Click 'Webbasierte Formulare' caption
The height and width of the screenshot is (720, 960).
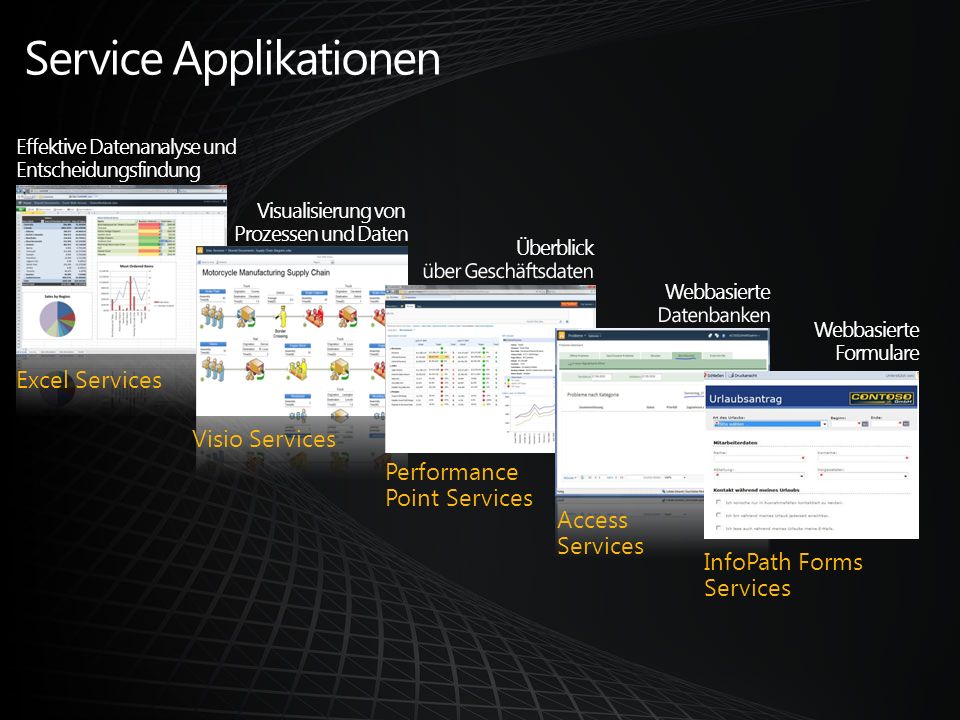click(x=866, y=341)
